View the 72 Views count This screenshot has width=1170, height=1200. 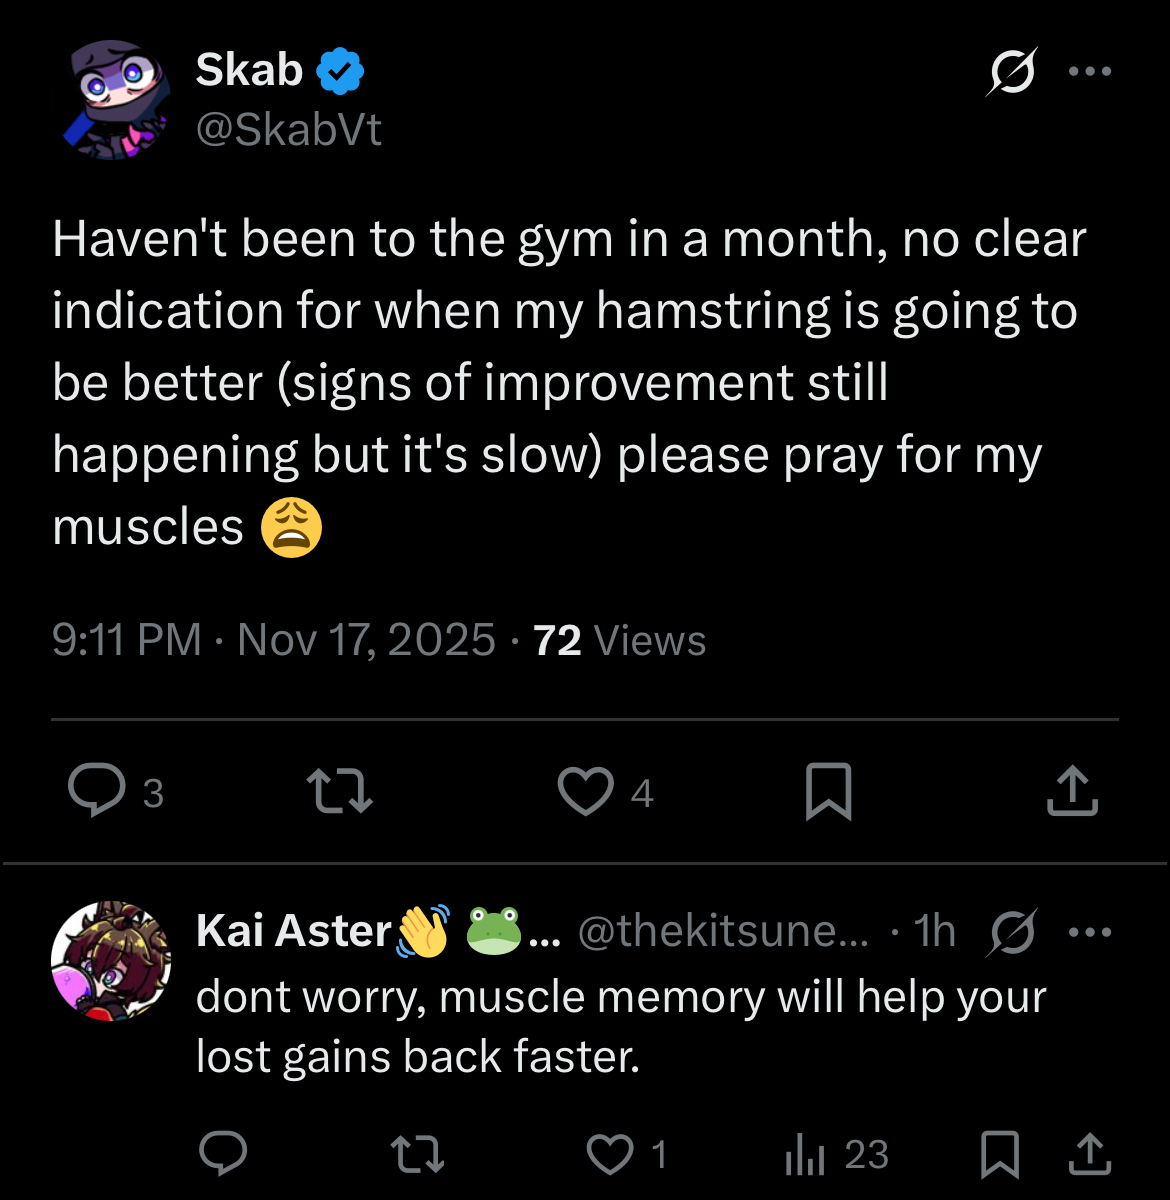[x=620, y=640]
